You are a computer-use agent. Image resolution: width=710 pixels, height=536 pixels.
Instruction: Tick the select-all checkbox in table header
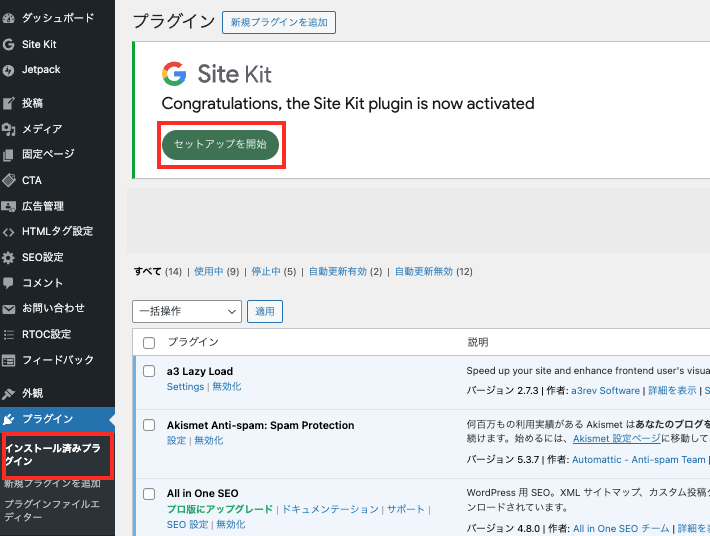149,343
